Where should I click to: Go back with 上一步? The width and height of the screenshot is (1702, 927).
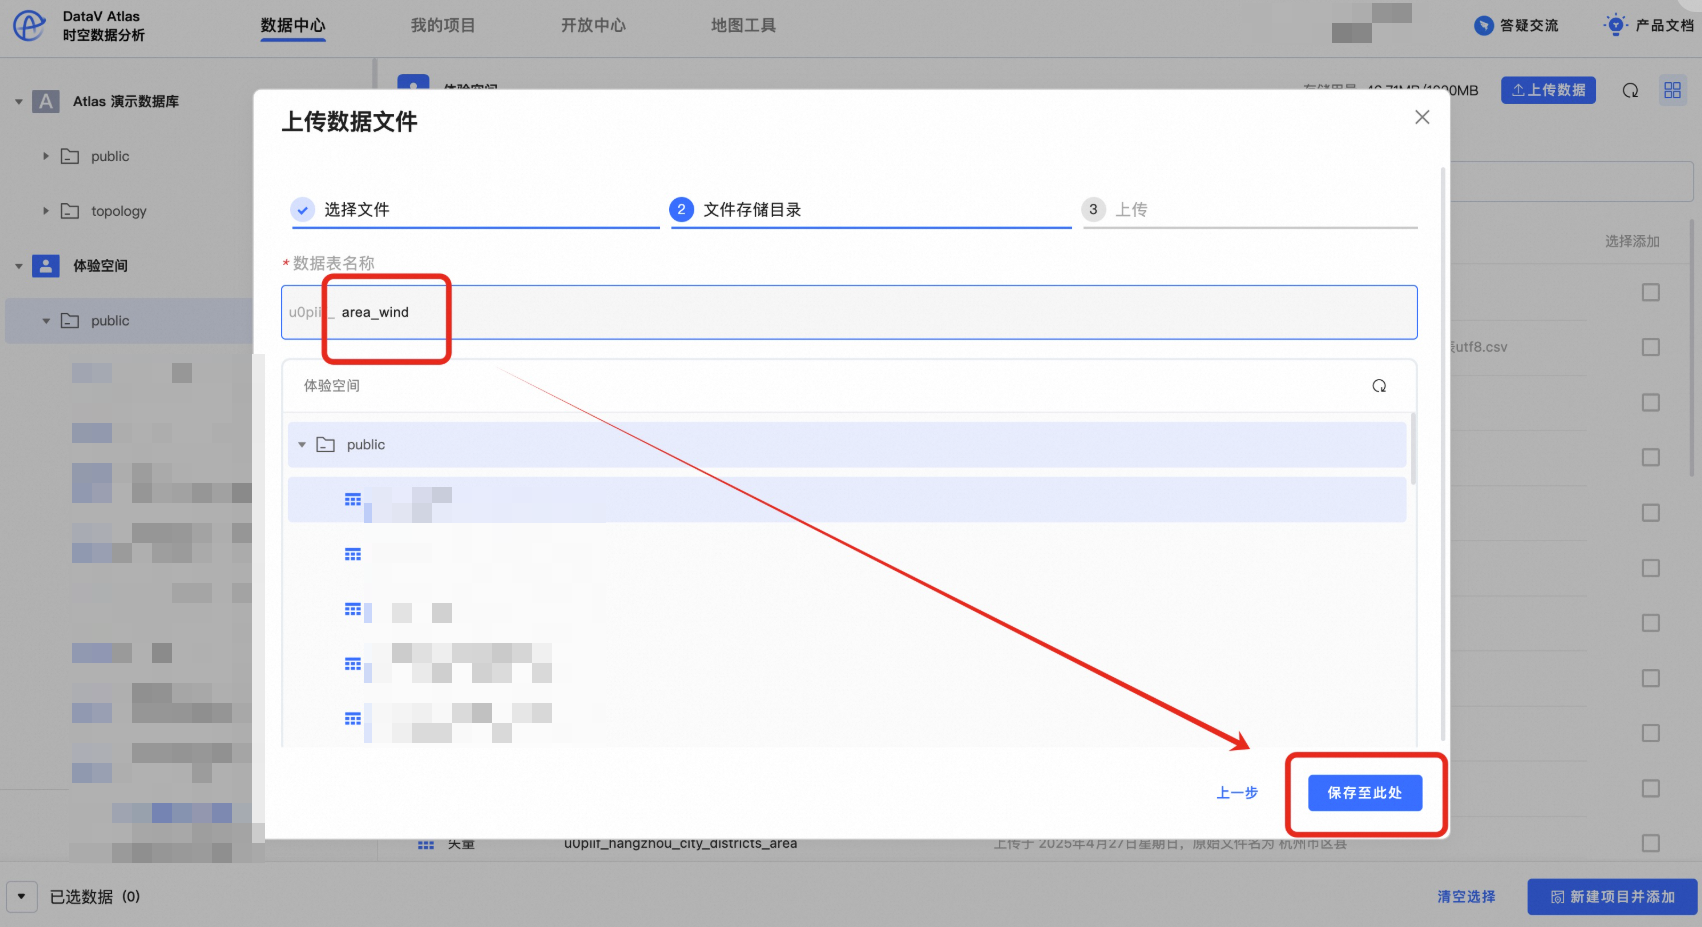1237,793
